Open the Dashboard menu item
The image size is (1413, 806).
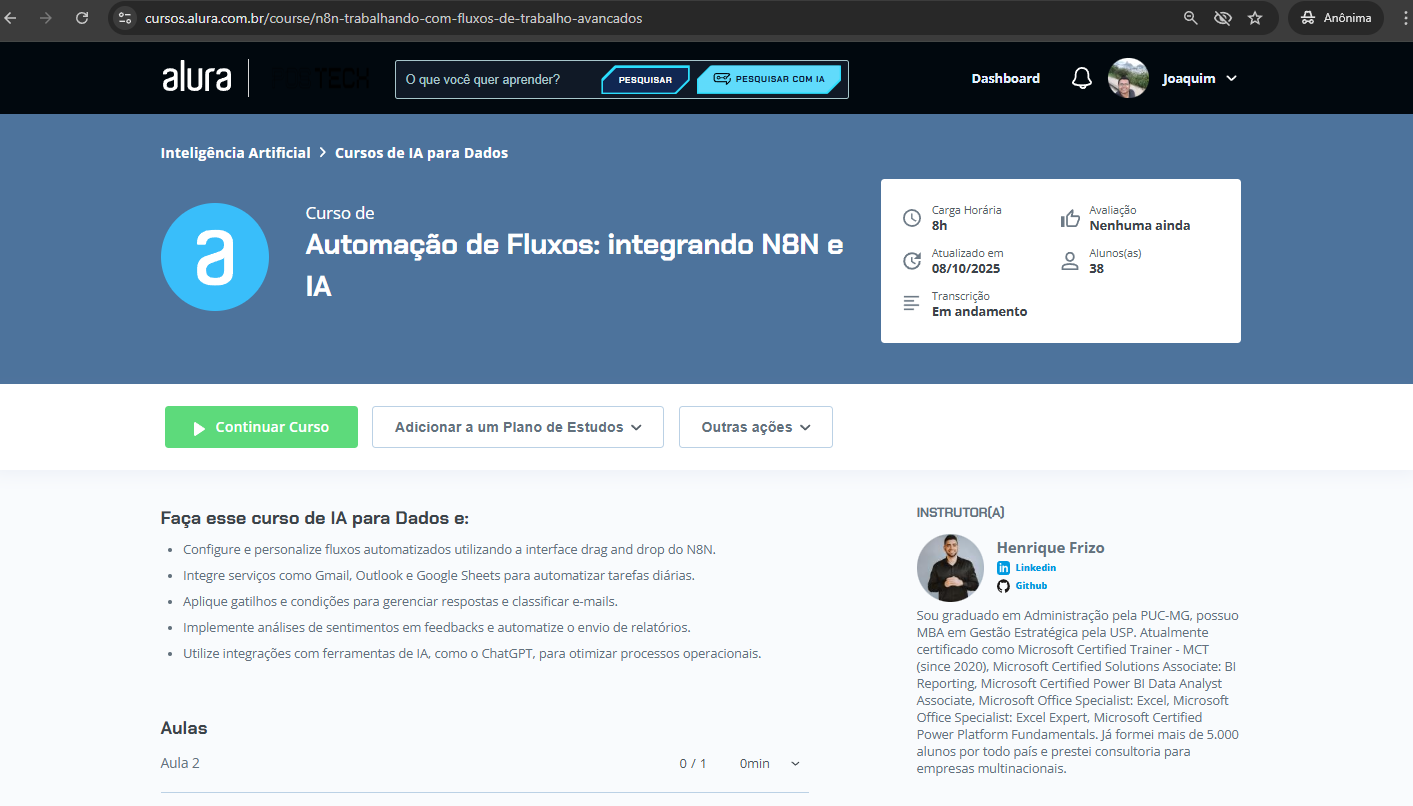coord(1005,79)
